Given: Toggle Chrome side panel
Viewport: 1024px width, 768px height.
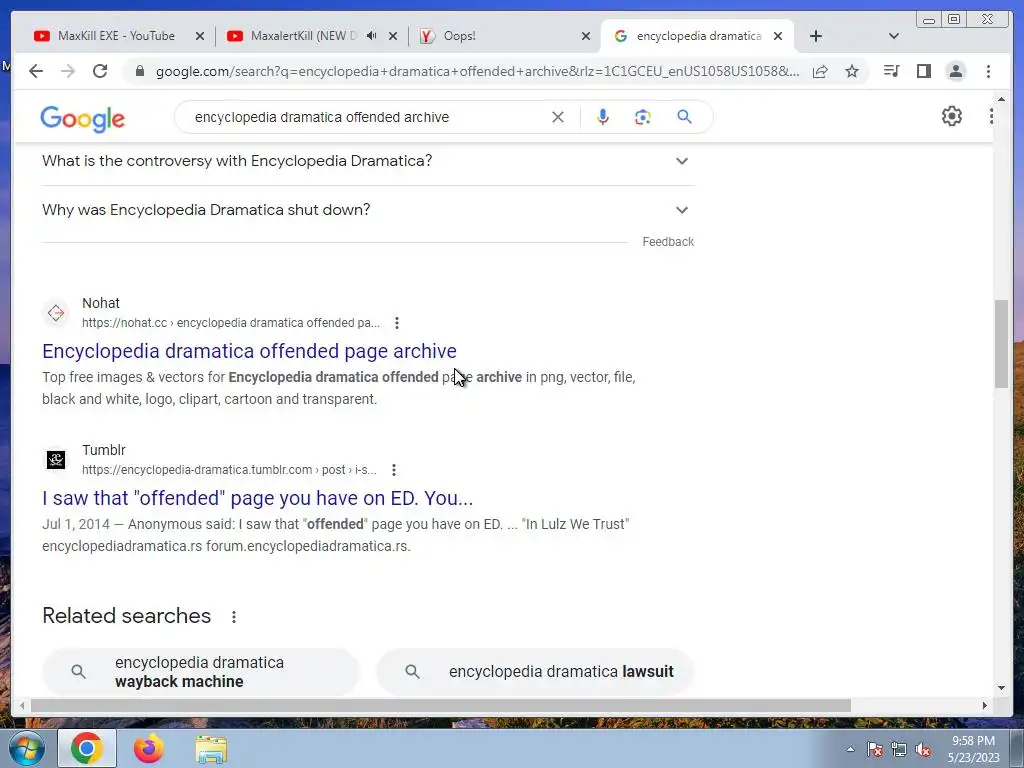Looking at the screenshot, I should [x=923, y=71].
